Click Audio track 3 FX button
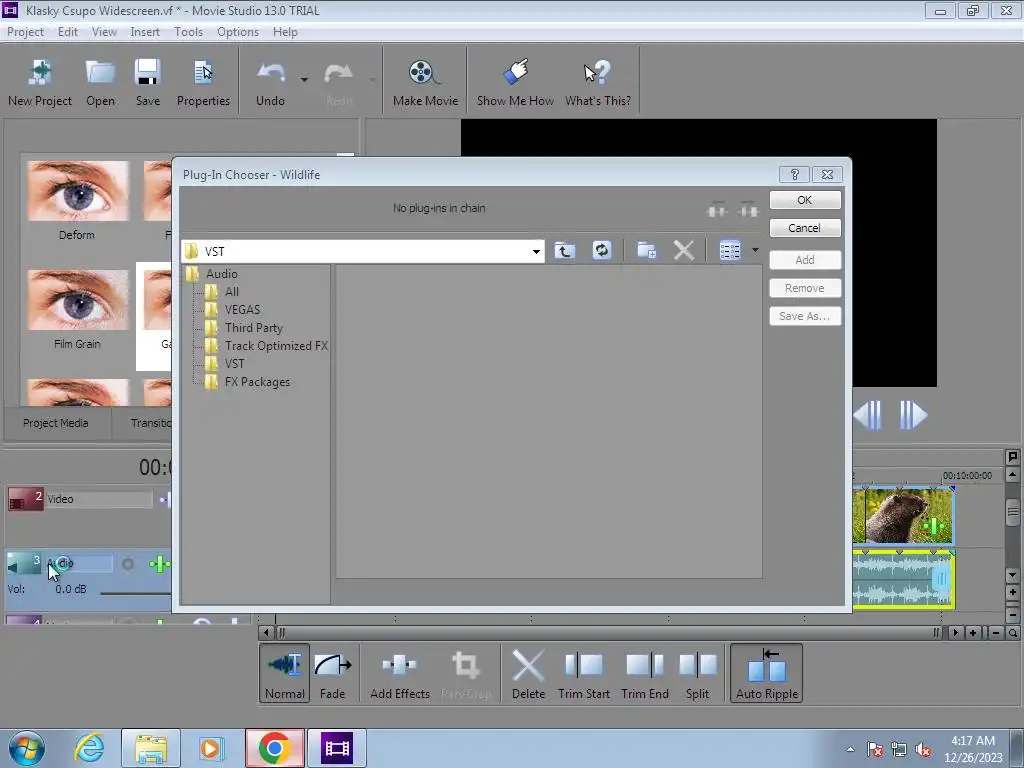 pos(159,564)
